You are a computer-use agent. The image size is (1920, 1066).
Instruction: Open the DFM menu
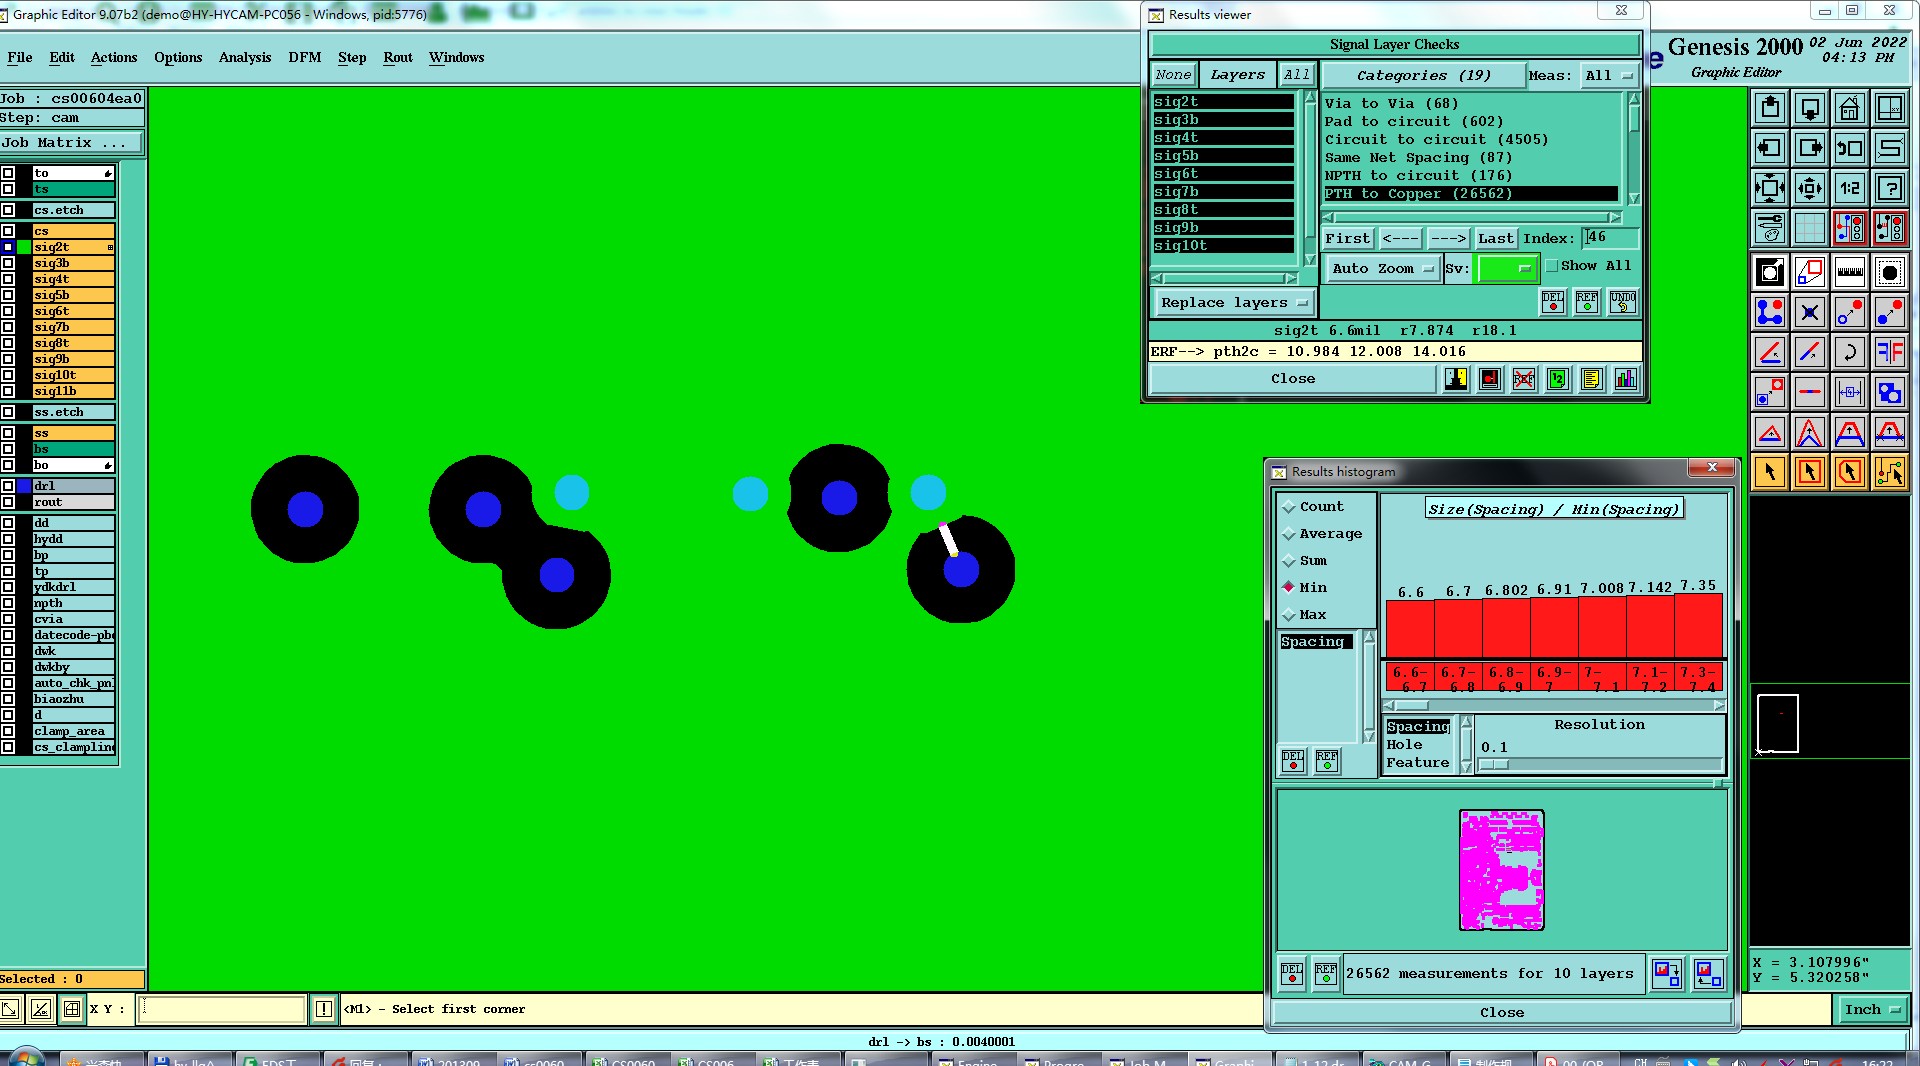pos(305,57)
